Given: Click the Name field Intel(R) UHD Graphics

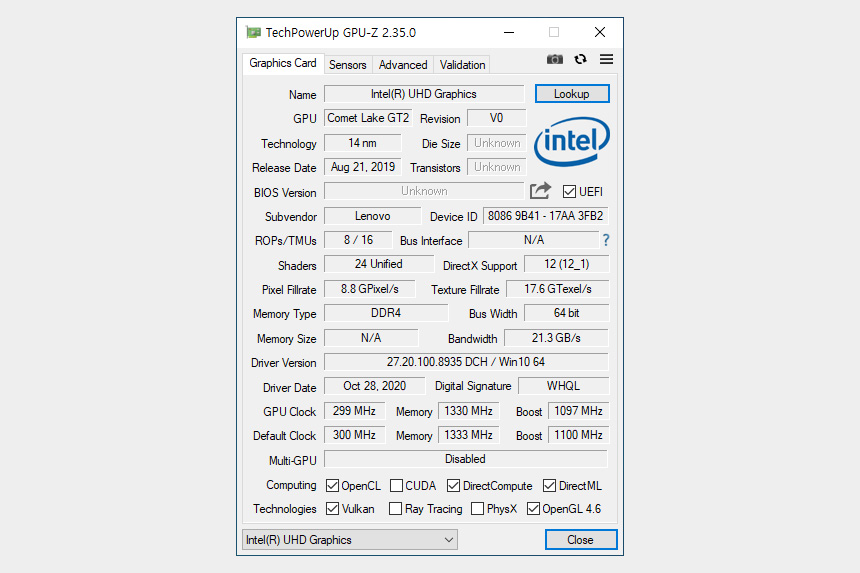Looking at the screenshot, I should [424, 94].
